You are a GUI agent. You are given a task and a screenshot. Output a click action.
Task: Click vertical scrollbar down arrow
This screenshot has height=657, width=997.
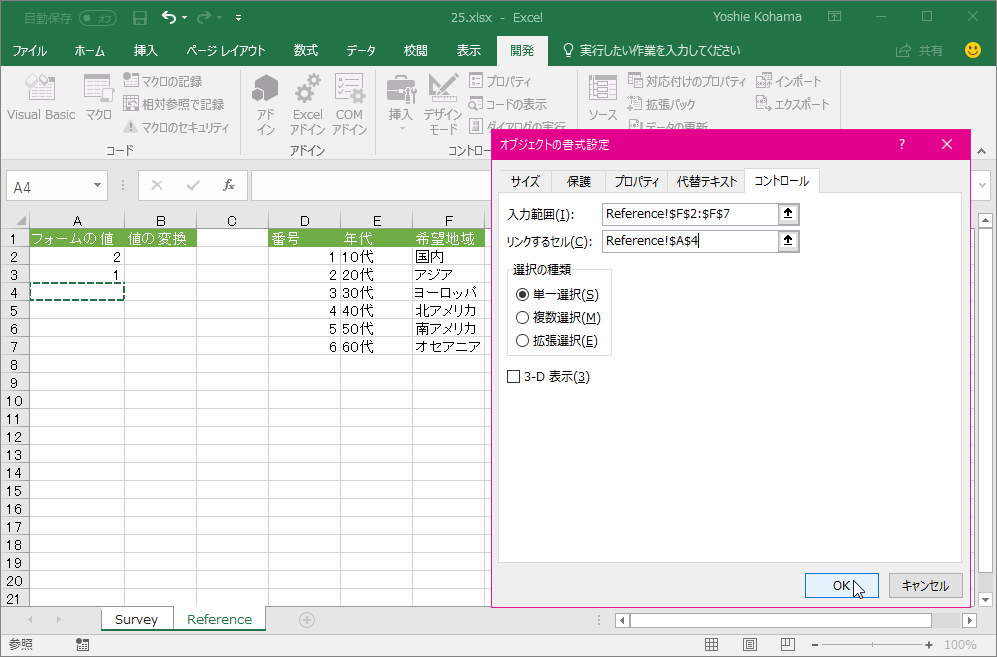point(986,598)
